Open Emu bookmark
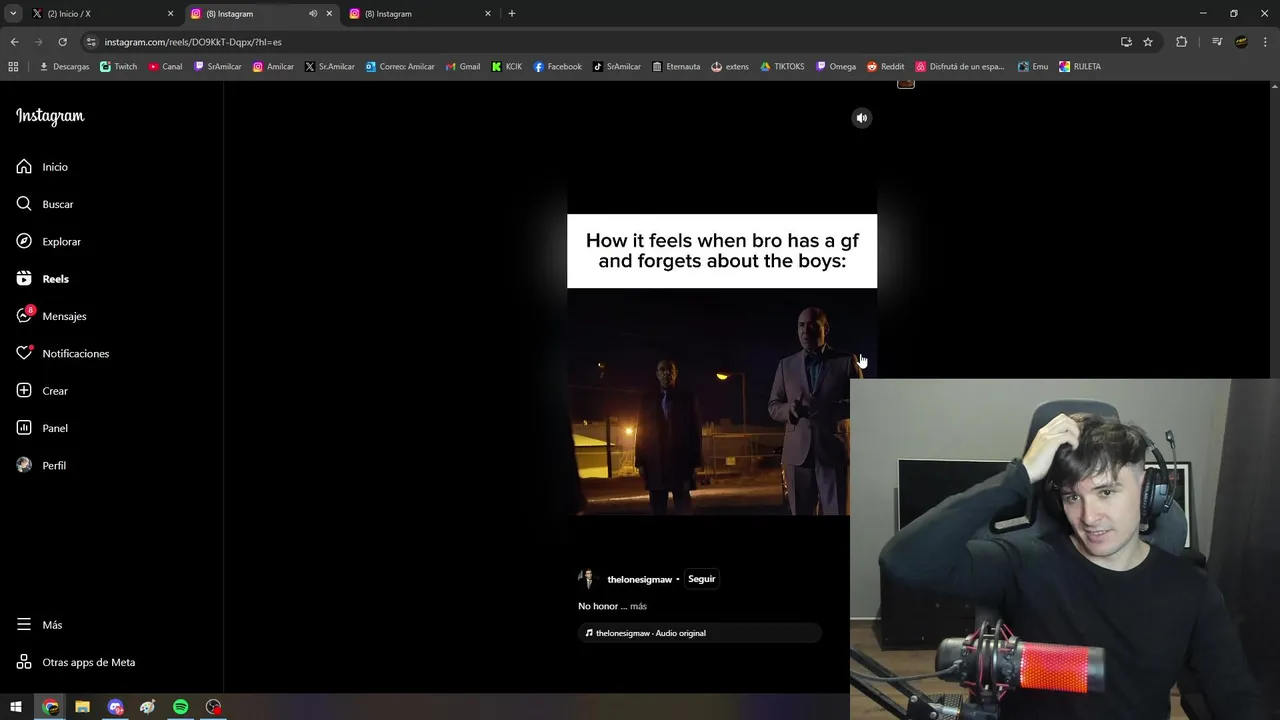 coord(1032,67)
